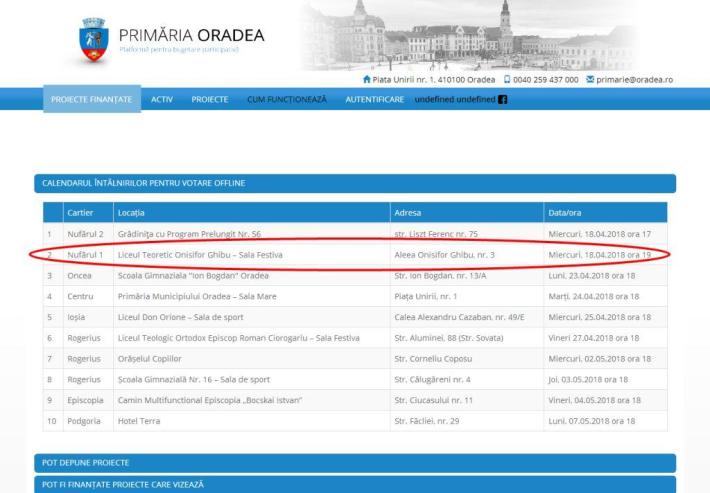Viewport: 710px width, 493px height.
Task: Click the Oradea city skyline banner image
Action: point(469,35)
